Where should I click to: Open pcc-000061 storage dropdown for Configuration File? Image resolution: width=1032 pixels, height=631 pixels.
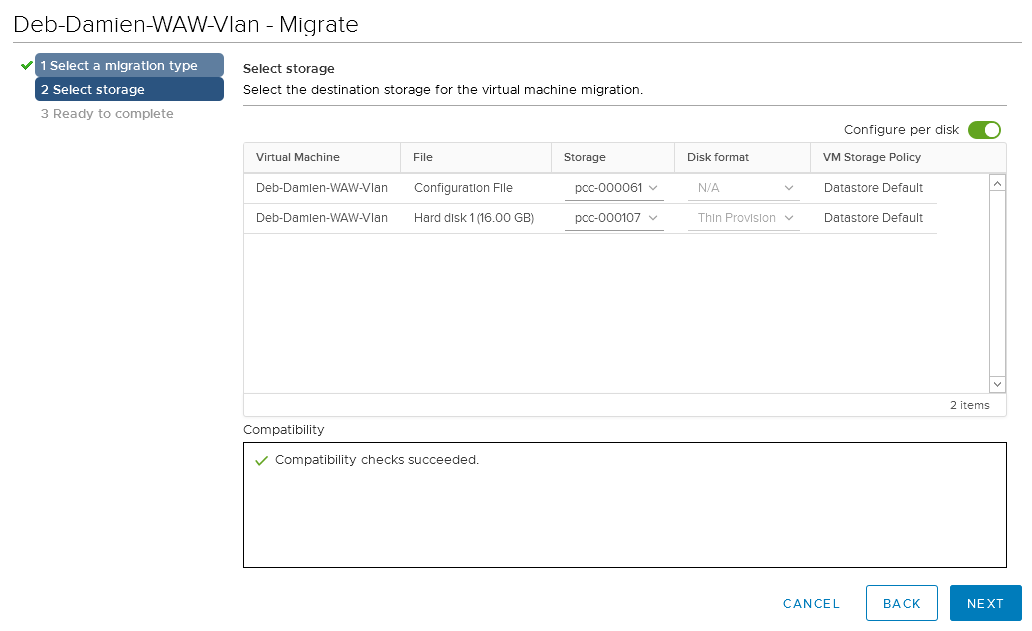(615, 187)
